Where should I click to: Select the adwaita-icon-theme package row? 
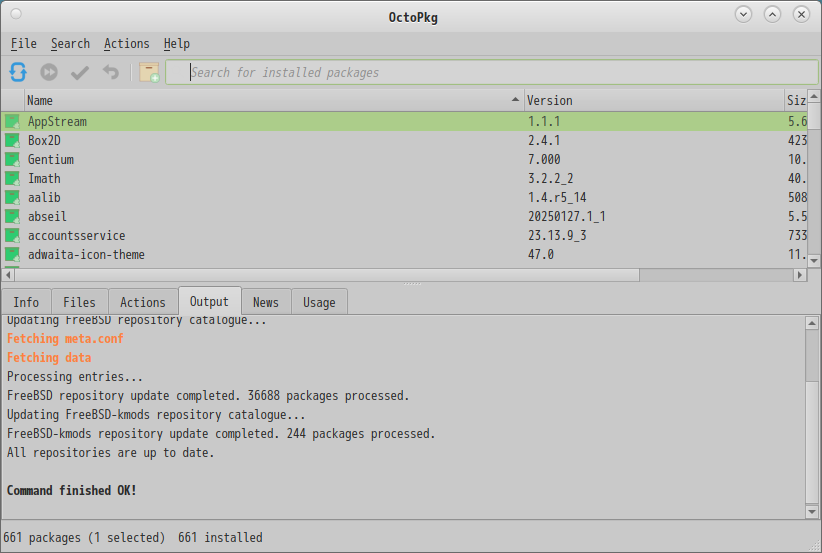tap(404, 255)
